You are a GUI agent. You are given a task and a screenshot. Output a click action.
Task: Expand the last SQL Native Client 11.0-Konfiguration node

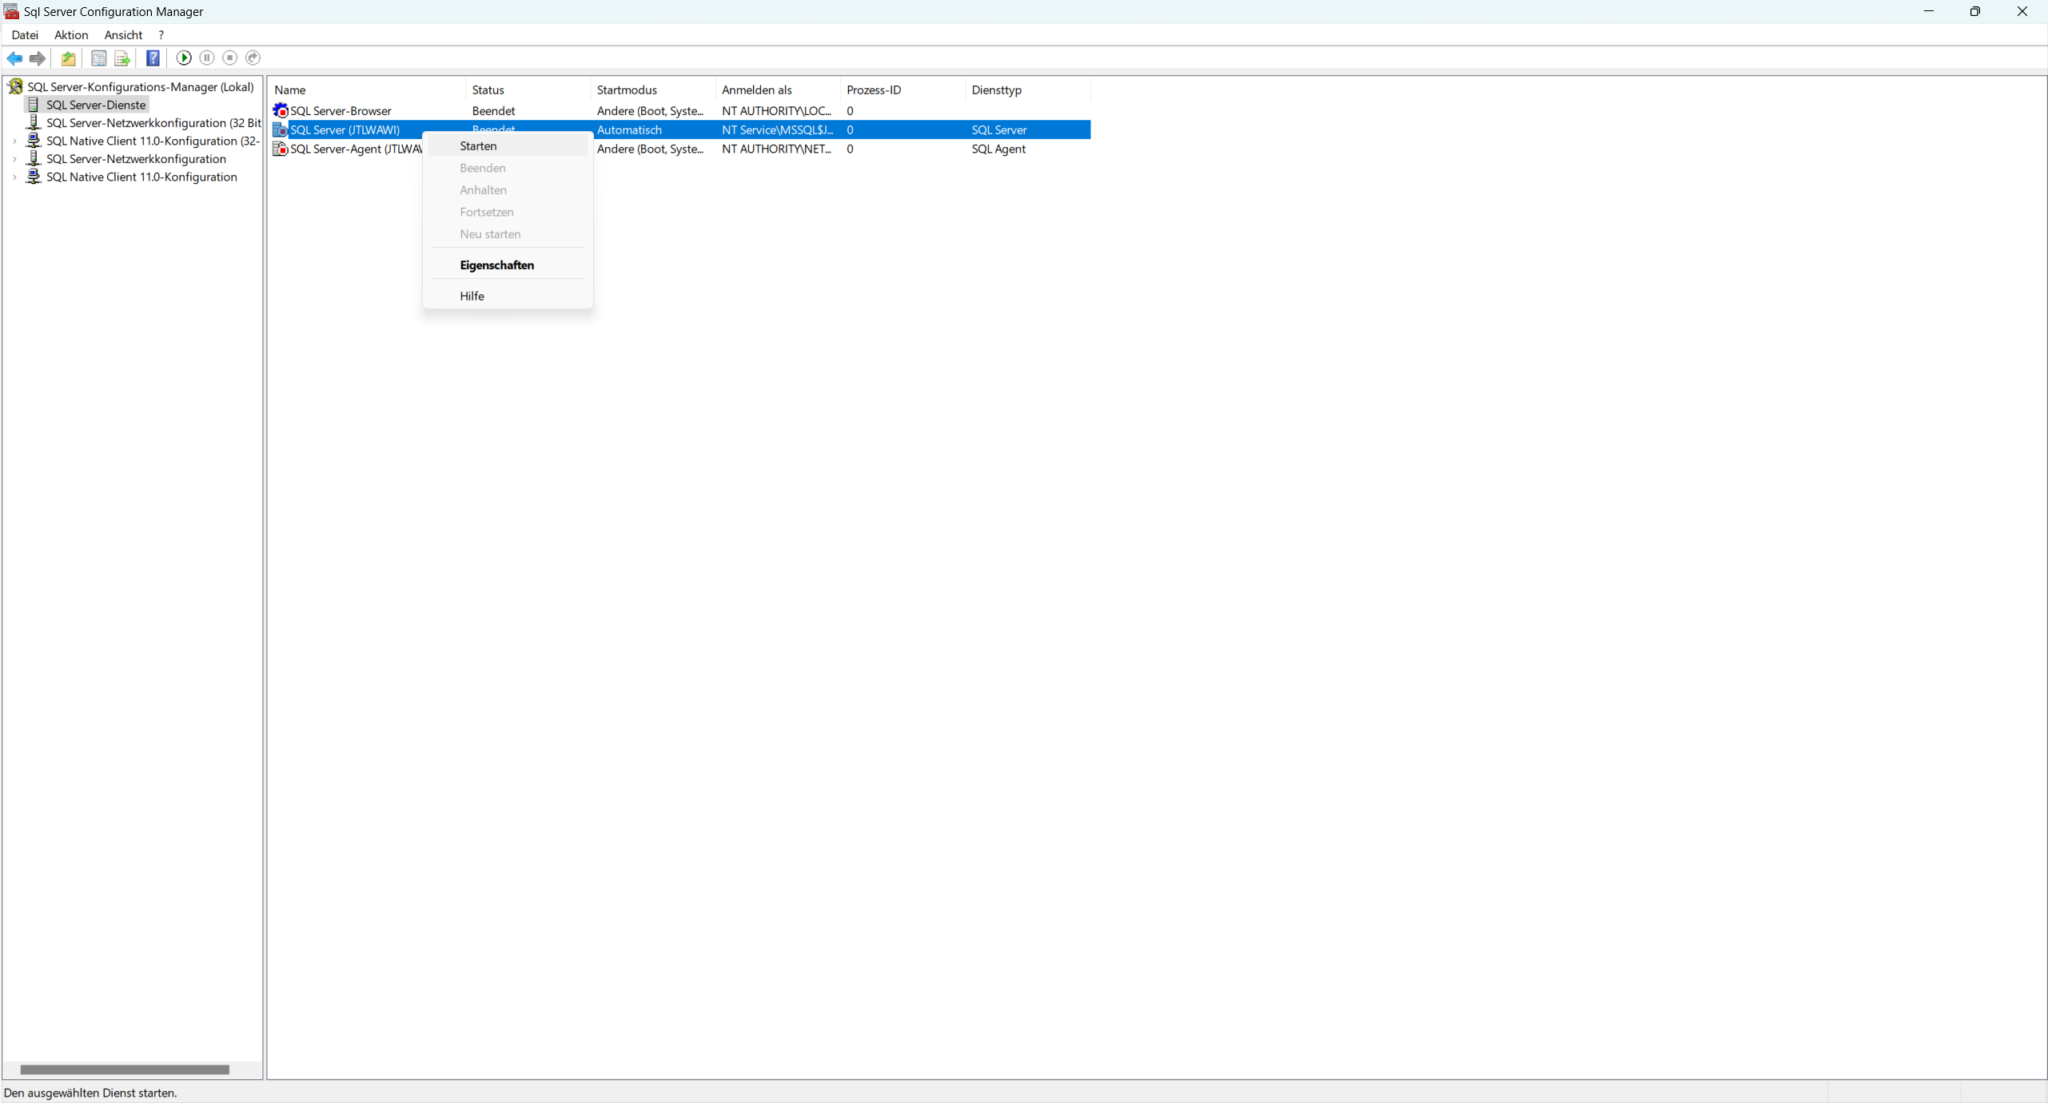[14, 177]
